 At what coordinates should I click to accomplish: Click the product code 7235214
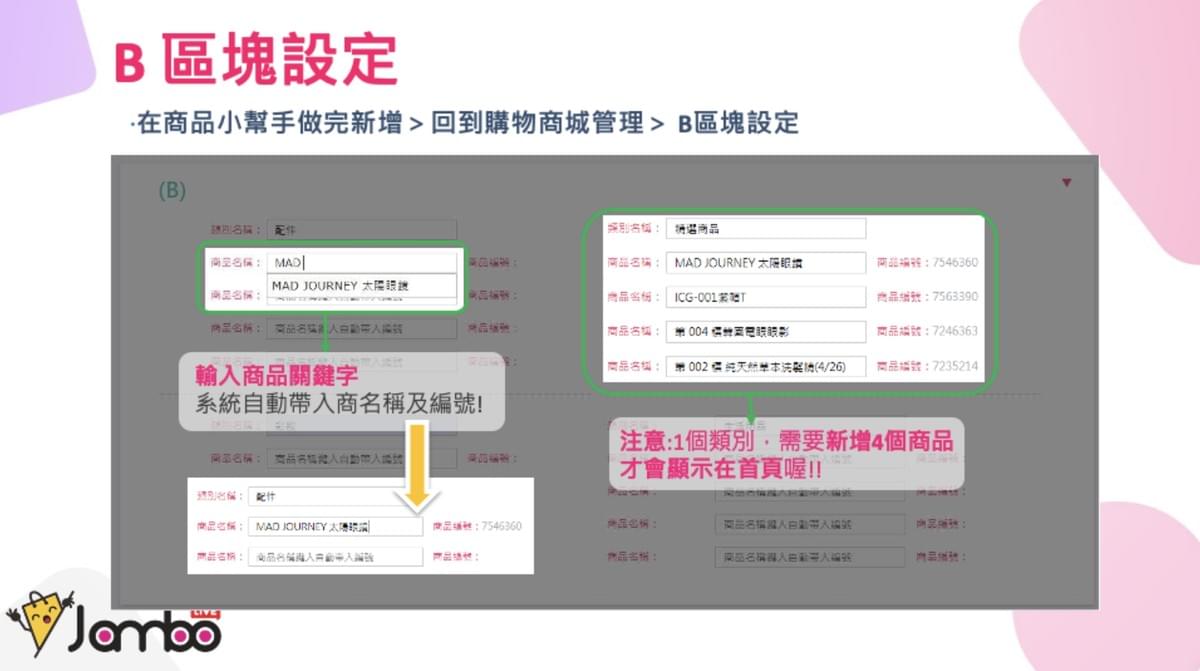954,366
